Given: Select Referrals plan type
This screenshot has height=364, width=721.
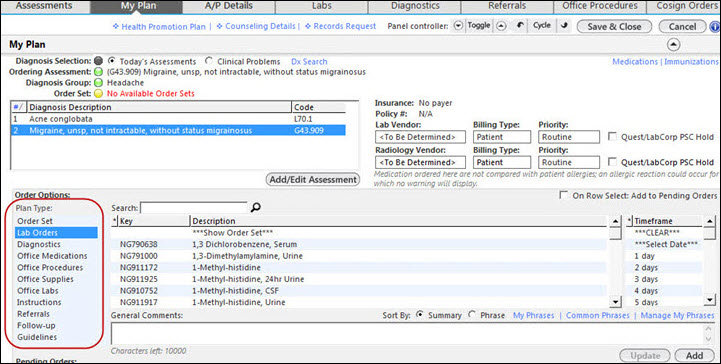Looking at the screenshot, I should [56, 314].
